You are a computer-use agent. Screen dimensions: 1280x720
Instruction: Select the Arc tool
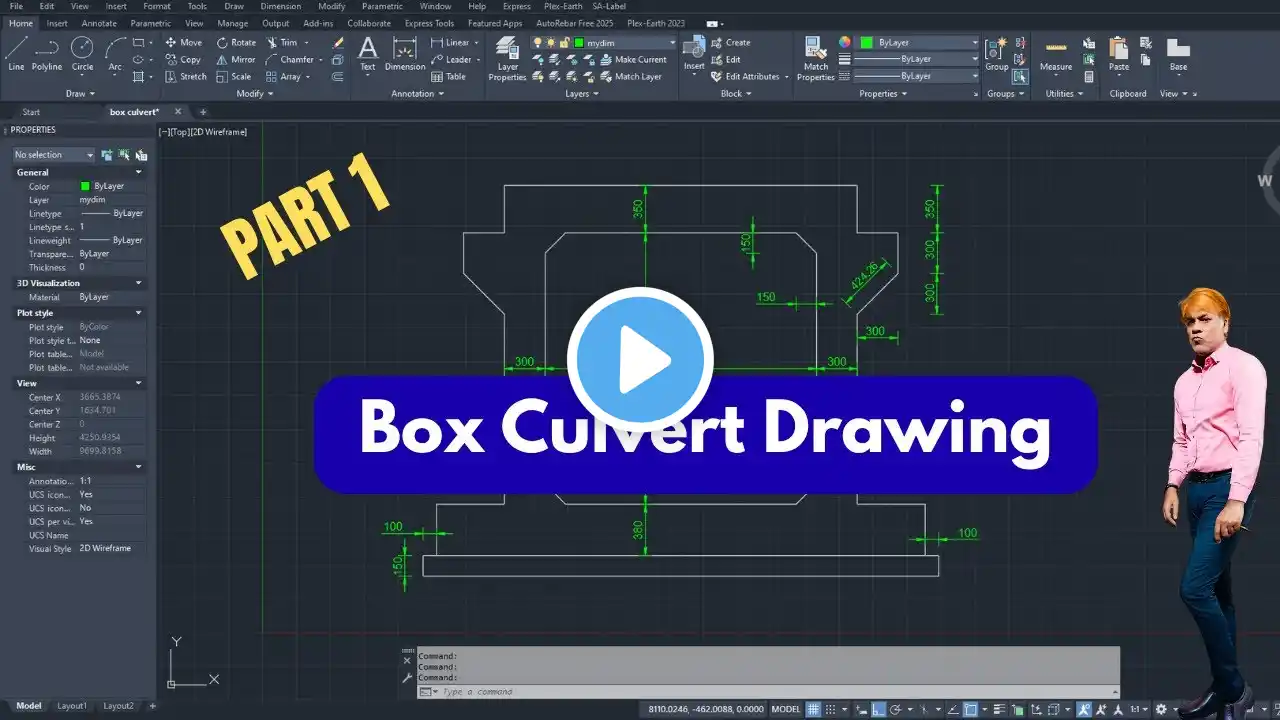(x=115, y=54)
